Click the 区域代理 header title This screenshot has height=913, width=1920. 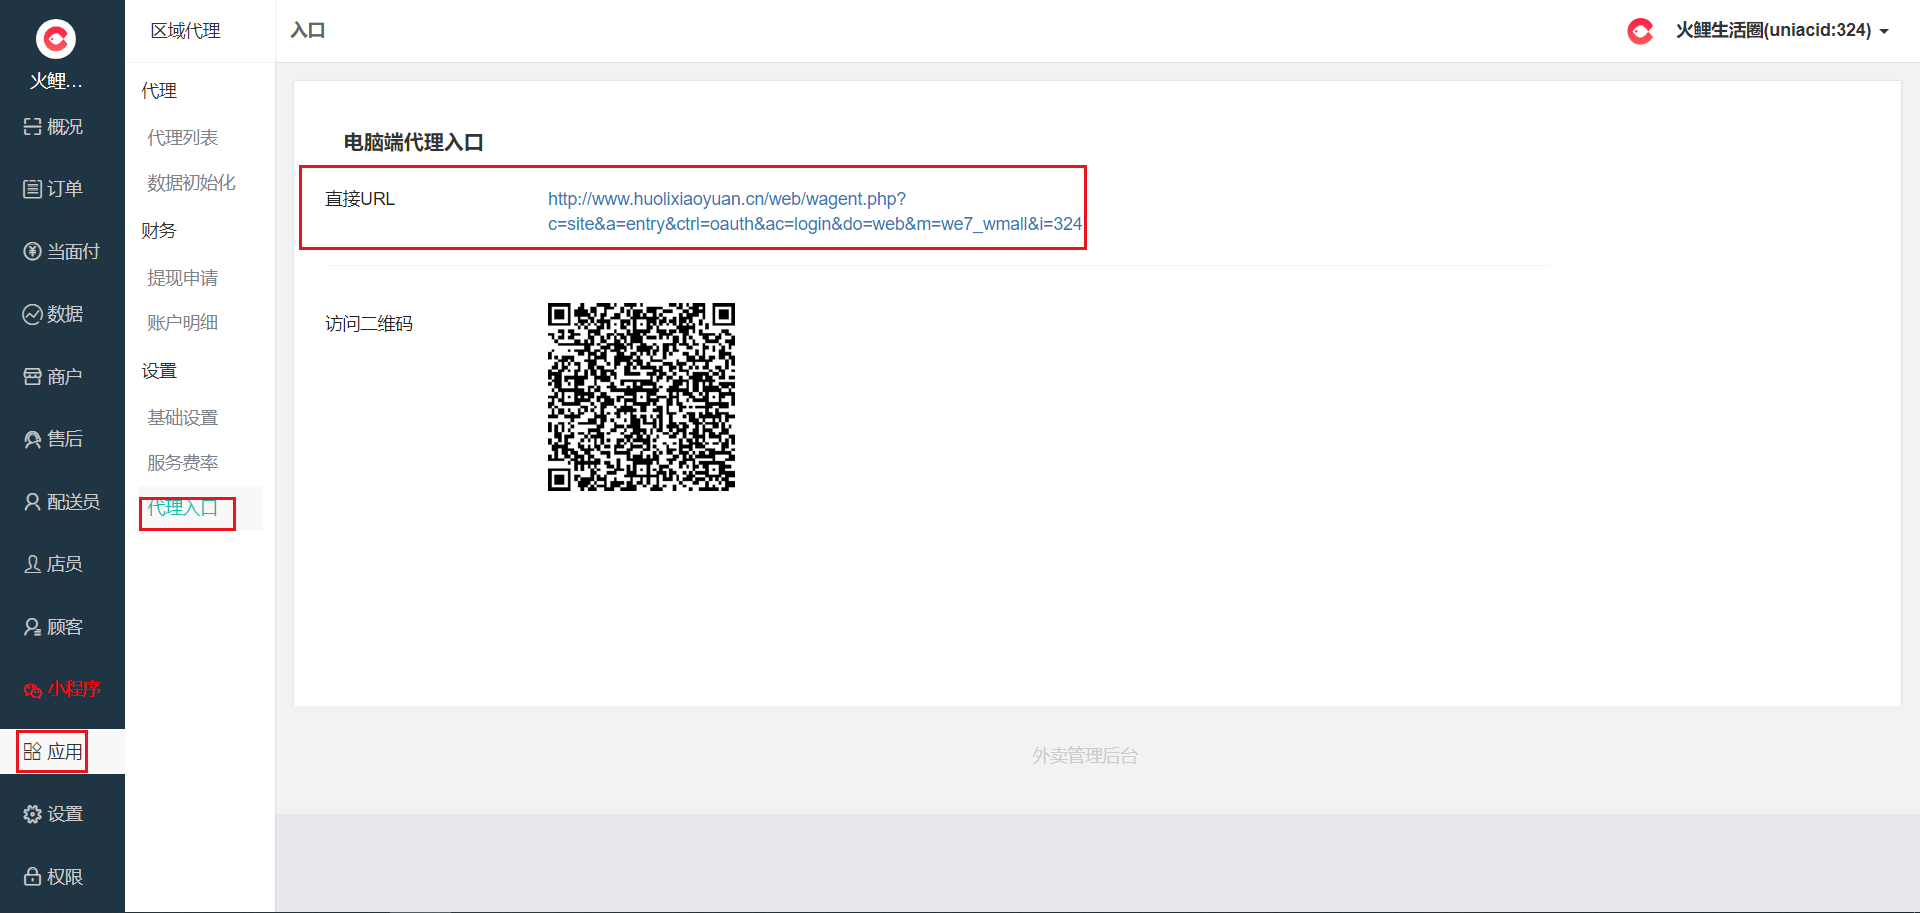(186, 31)
